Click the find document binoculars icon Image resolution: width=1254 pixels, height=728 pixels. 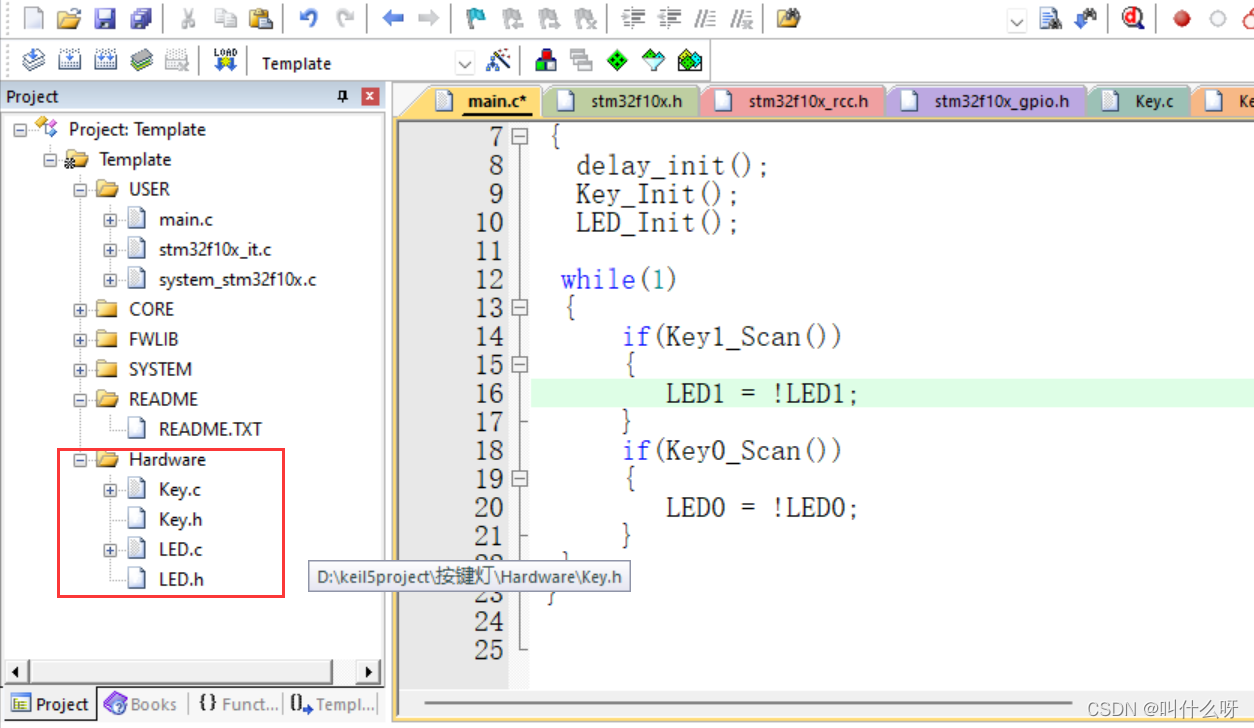pos(1050,18)
